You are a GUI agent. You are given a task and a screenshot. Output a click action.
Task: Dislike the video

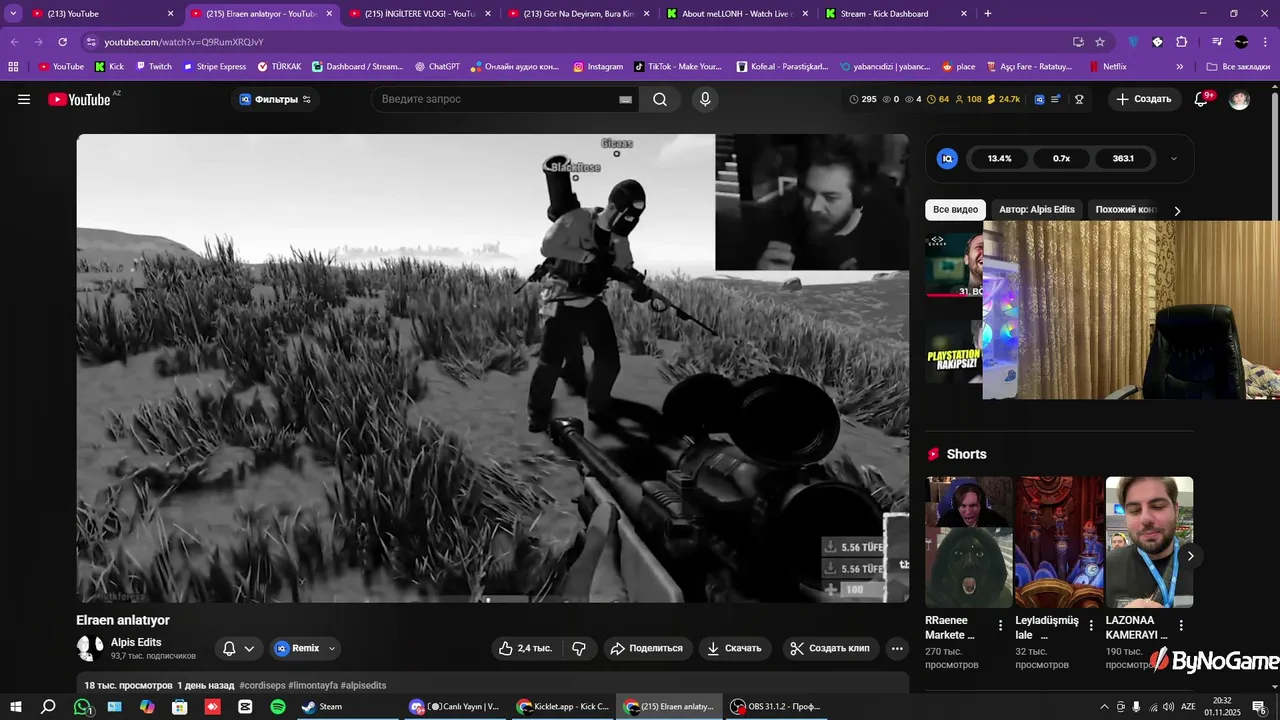pos(579,648)
